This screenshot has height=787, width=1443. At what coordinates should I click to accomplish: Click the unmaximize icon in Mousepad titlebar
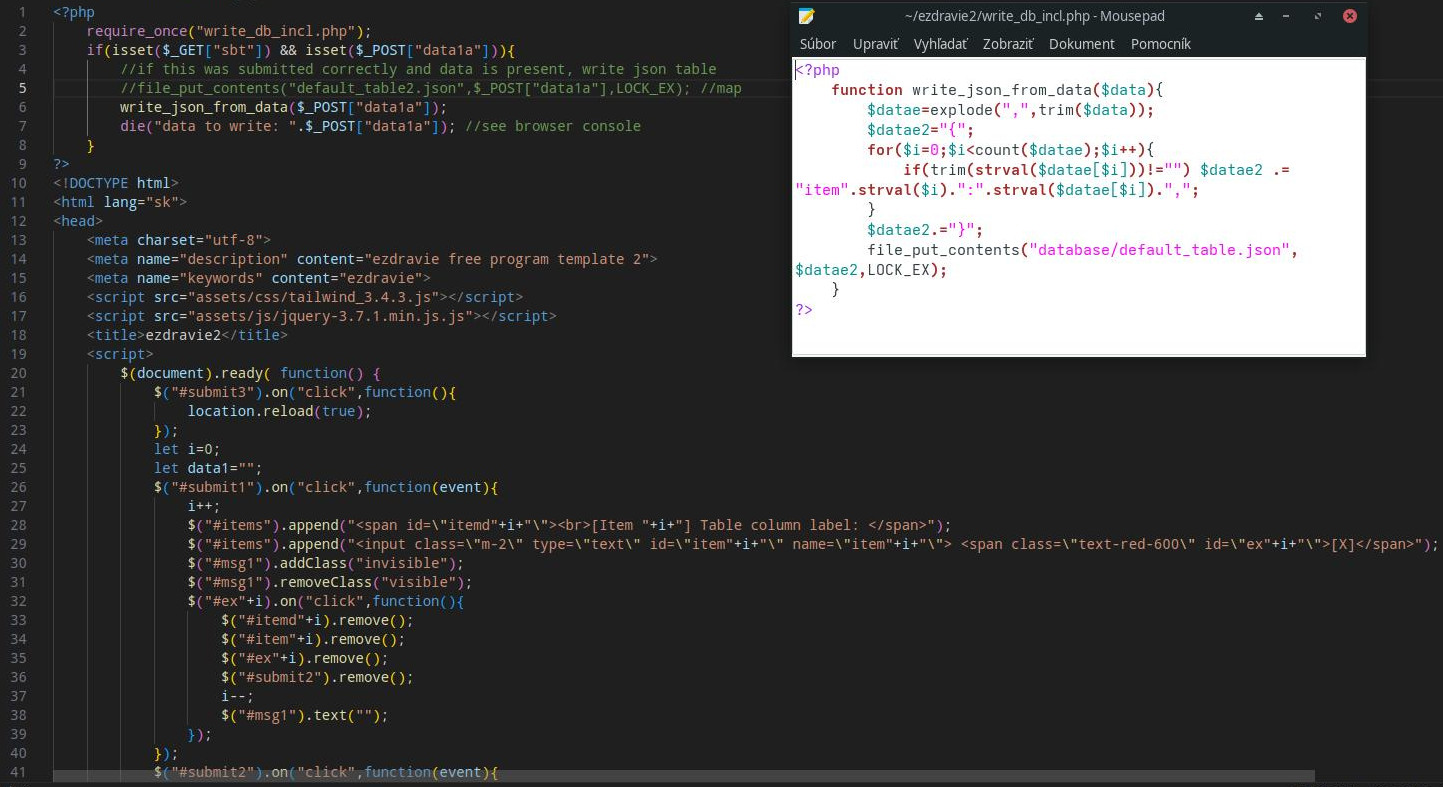coord(1317,16)
